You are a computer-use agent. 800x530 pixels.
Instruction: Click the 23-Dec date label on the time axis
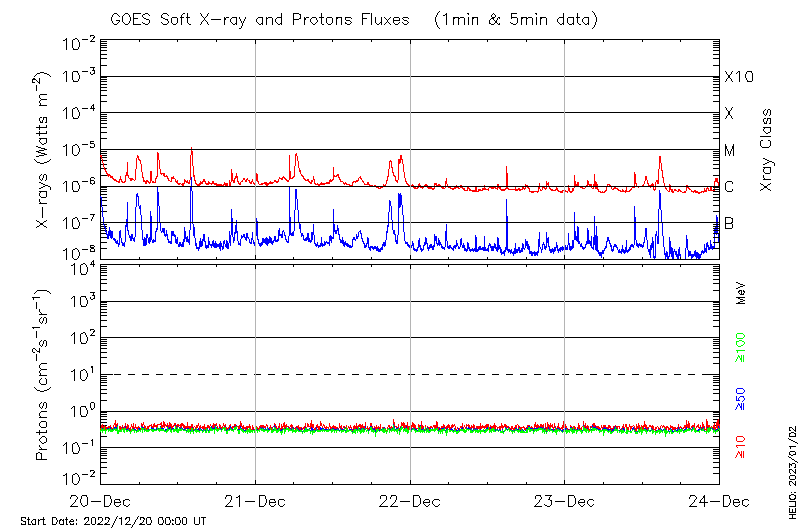564,502
